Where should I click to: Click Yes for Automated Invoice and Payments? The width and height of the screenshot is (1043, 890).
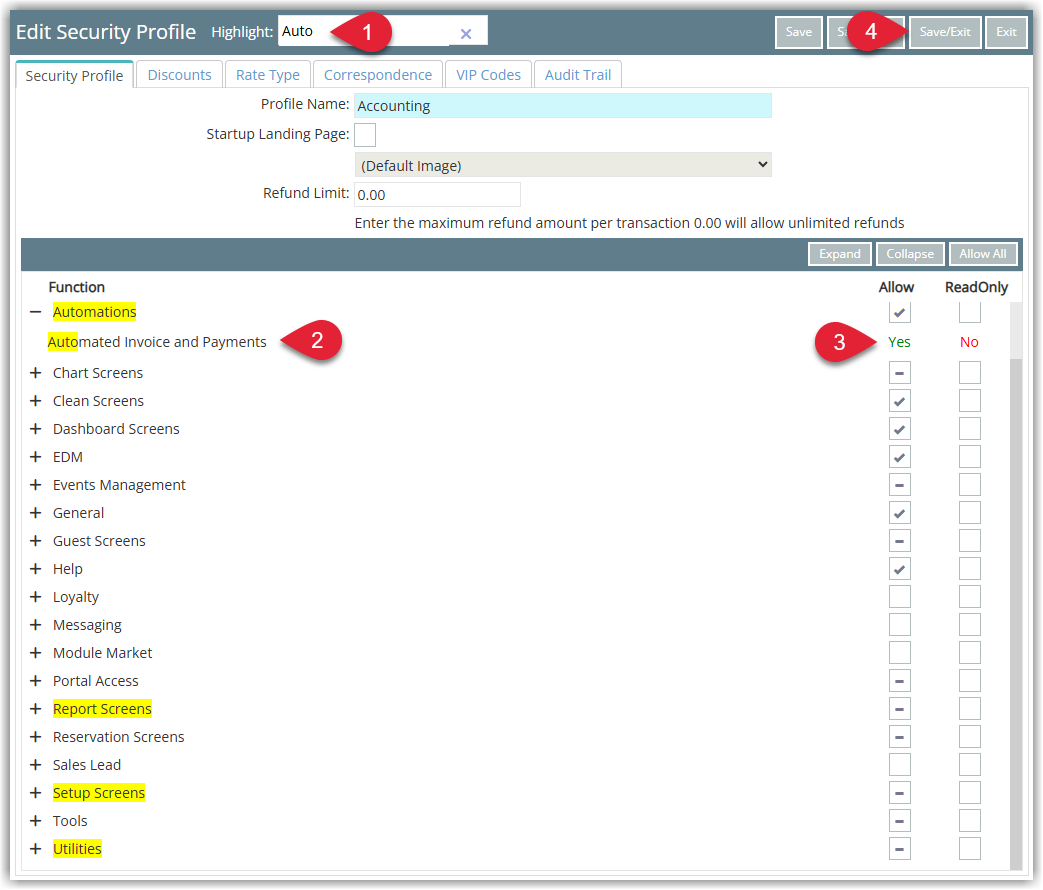click(x=899, y=342)
